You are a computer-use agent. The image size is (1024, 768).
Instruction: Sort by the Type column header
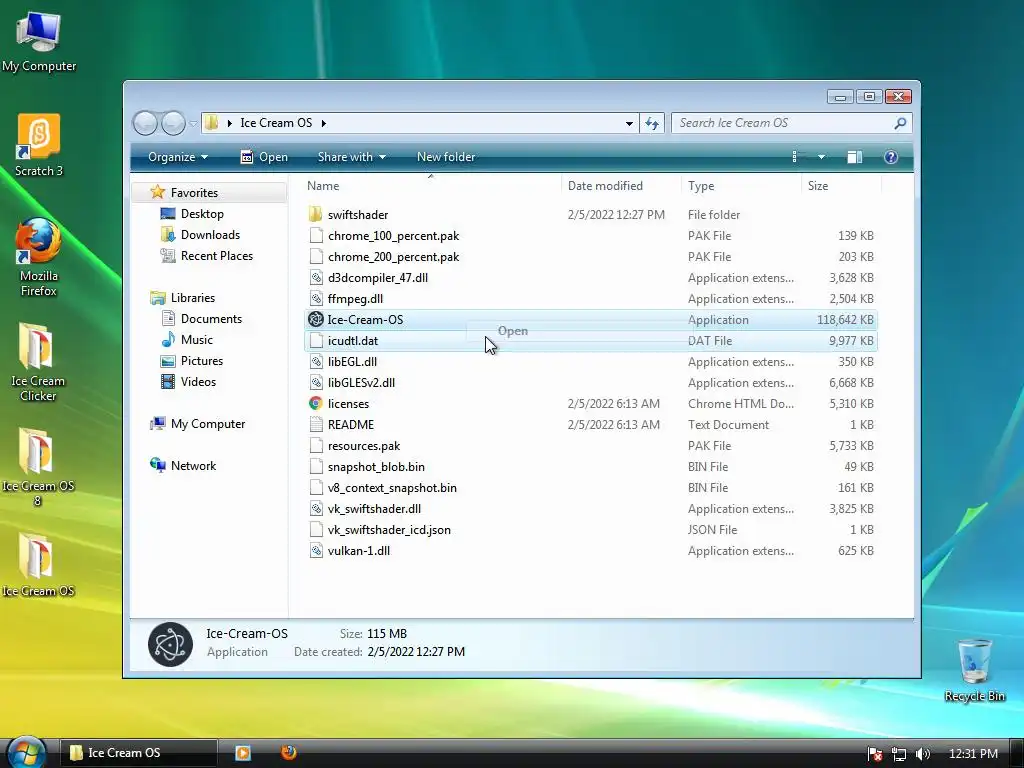pos(741,185)
